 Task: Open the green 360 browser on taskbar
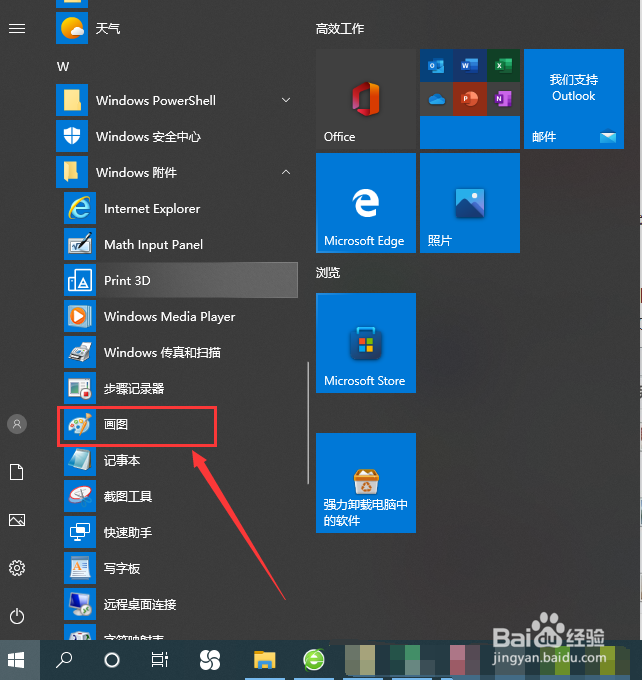click(314, 660)
